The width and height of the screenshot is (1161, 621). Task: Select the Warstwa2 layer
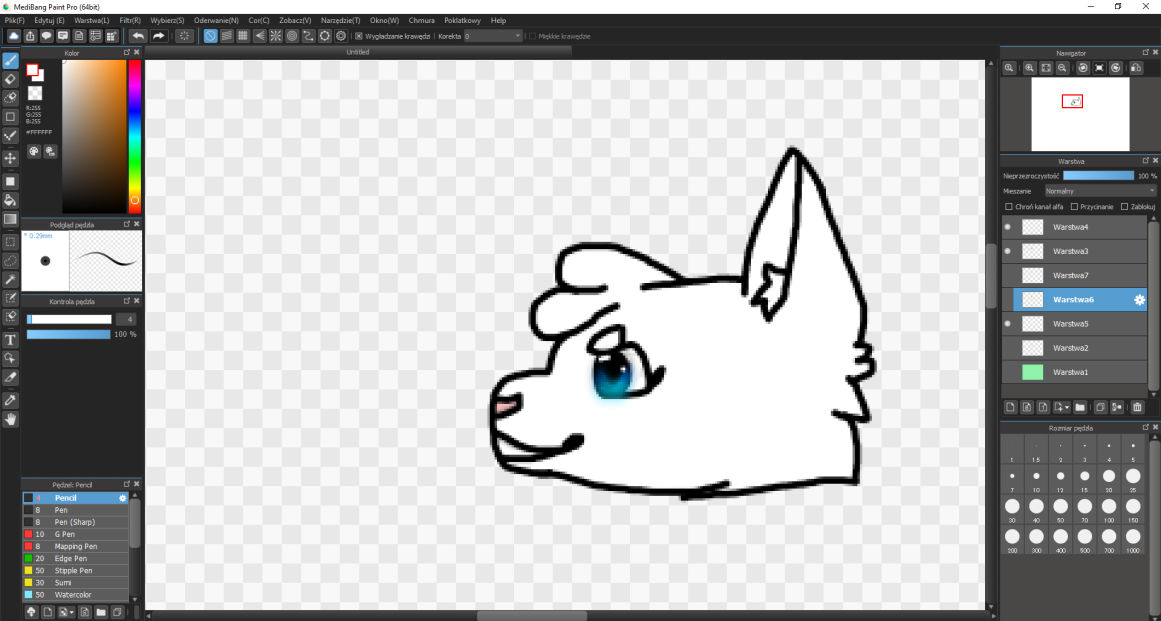[1074, 348]
